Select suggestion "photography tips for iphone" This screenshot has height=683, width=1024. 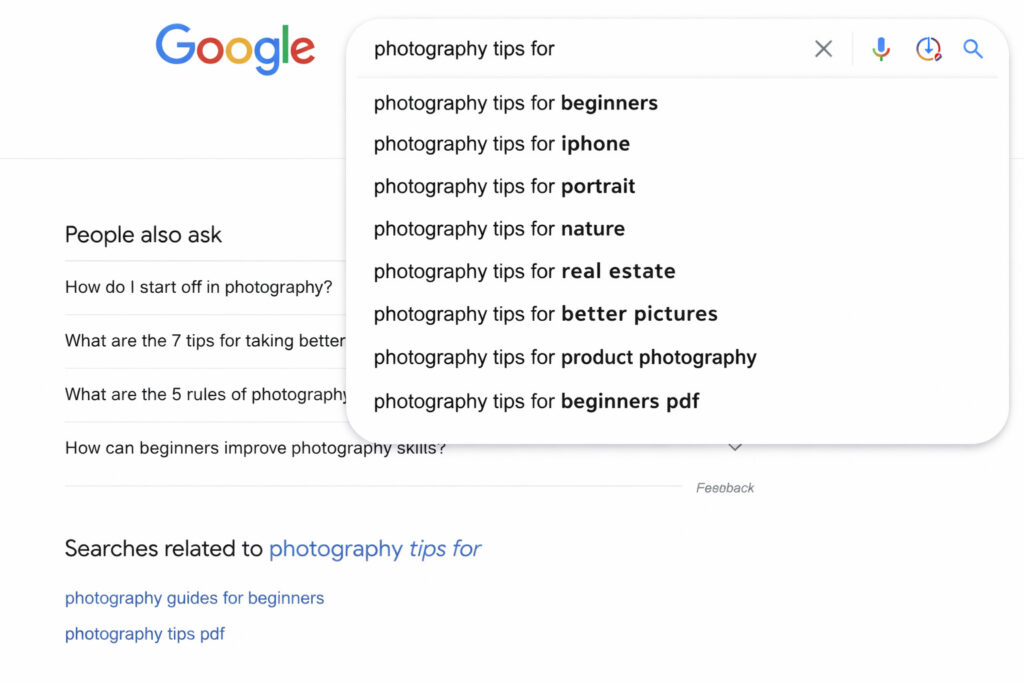[x=501, y=144]
